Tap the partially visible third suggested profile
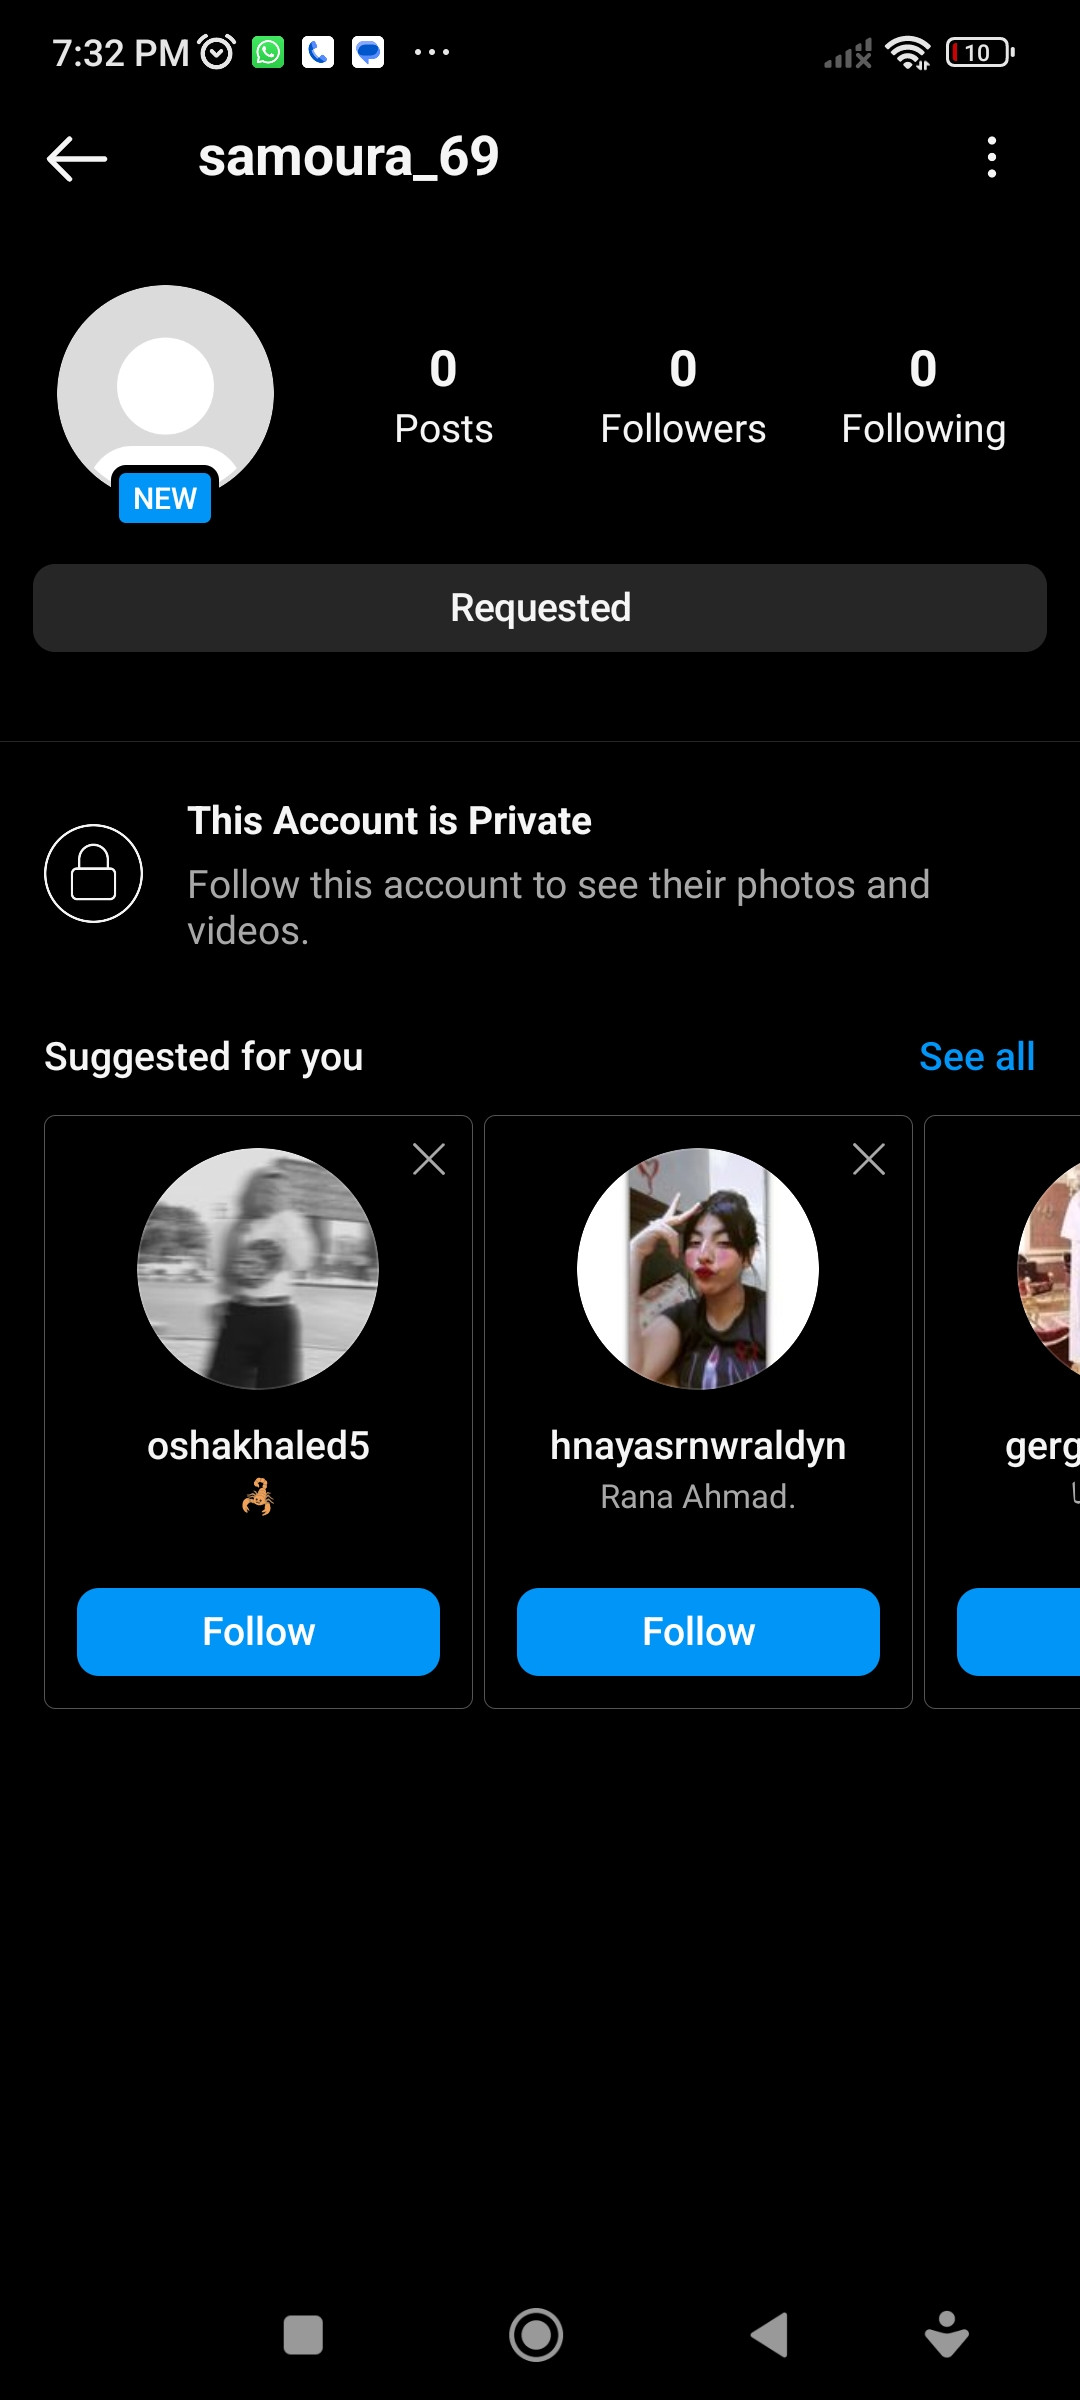 pyautogui.click(x=1003, y=1412)
